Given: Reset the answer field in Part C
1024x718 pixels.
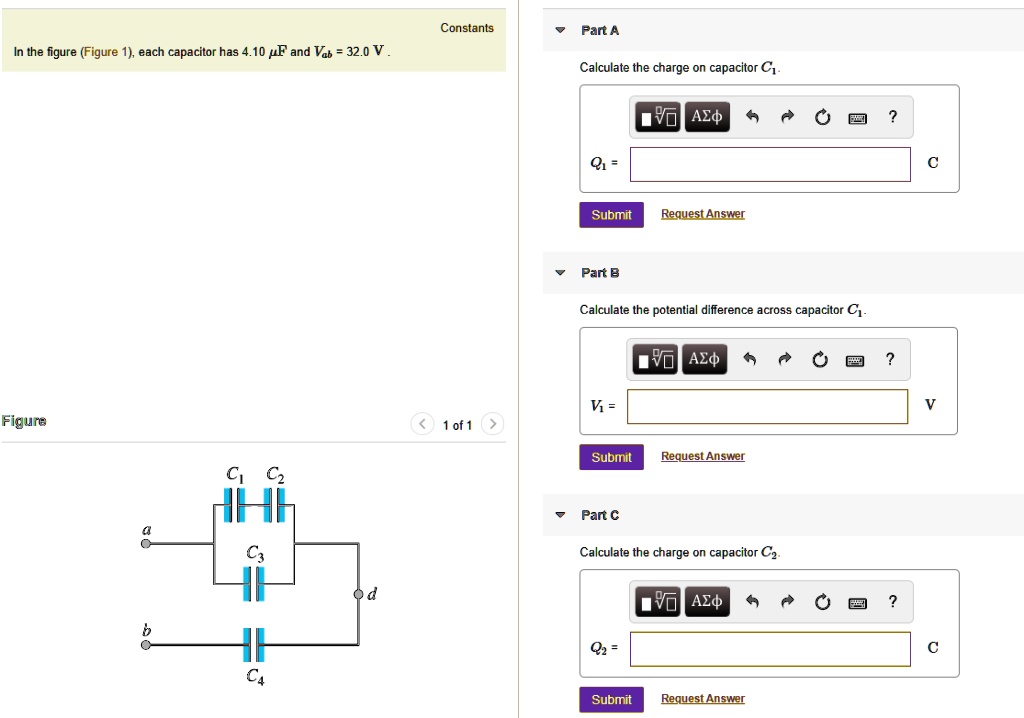Looking at the screenshot, I should click(x=822, y=601).
